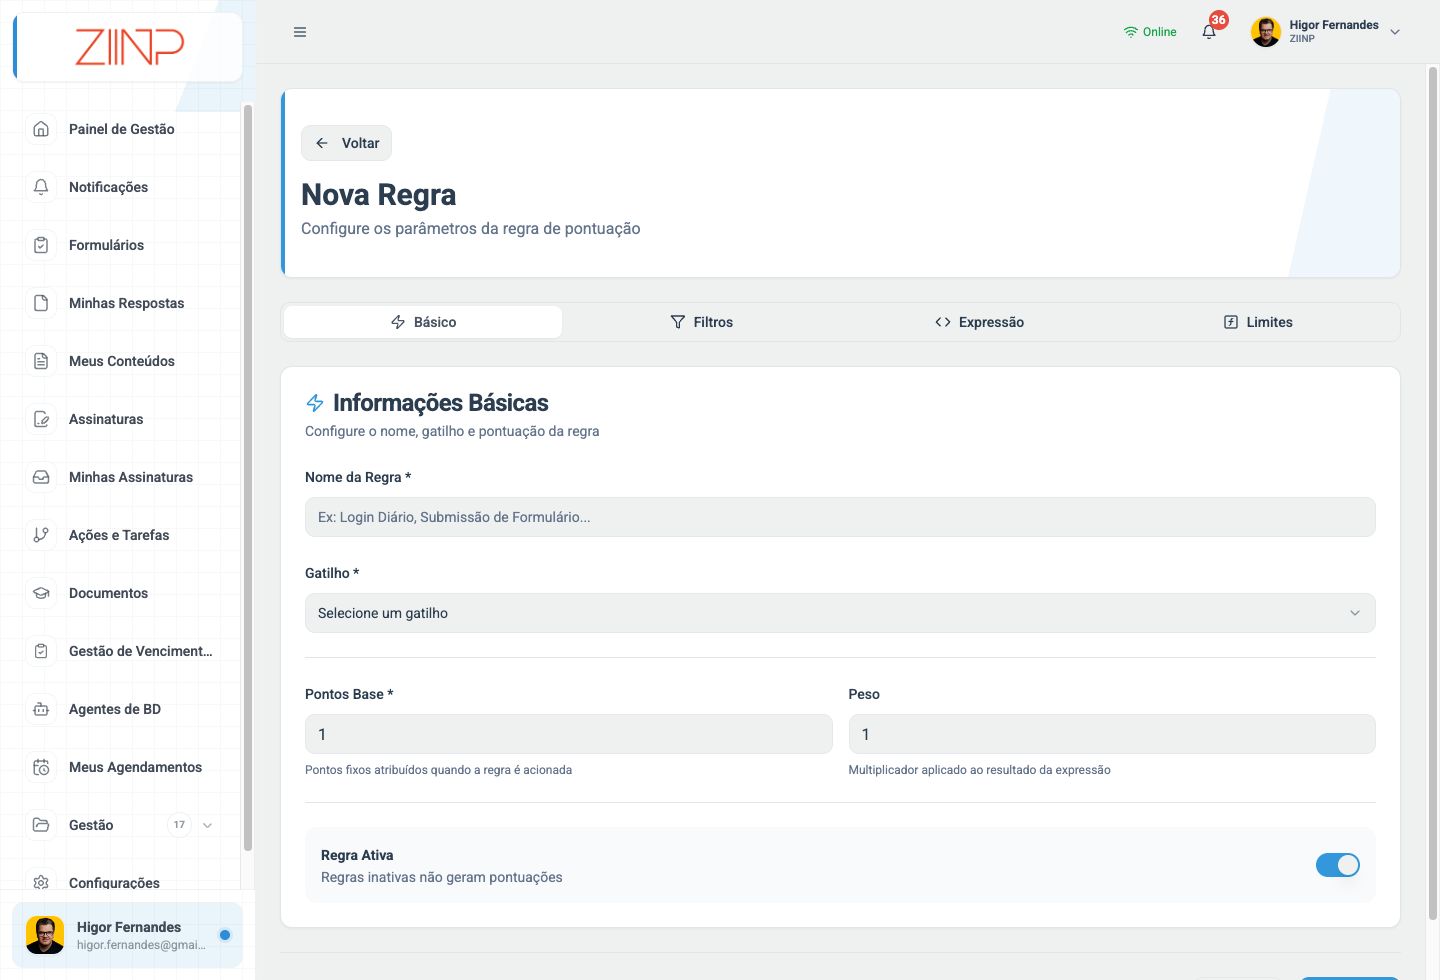Click the Painel de Gestão home icon

pyautogui.click(x=41, y=129)
